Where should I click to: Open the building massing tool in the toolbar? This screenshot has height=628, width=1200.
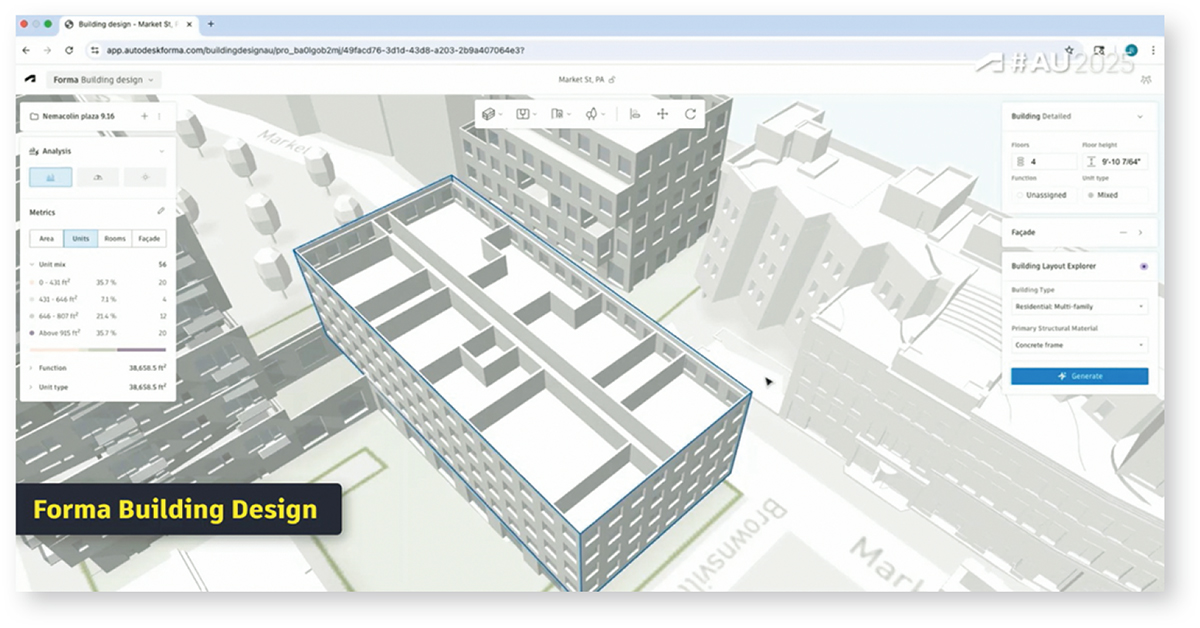click(x=489, y=114)
